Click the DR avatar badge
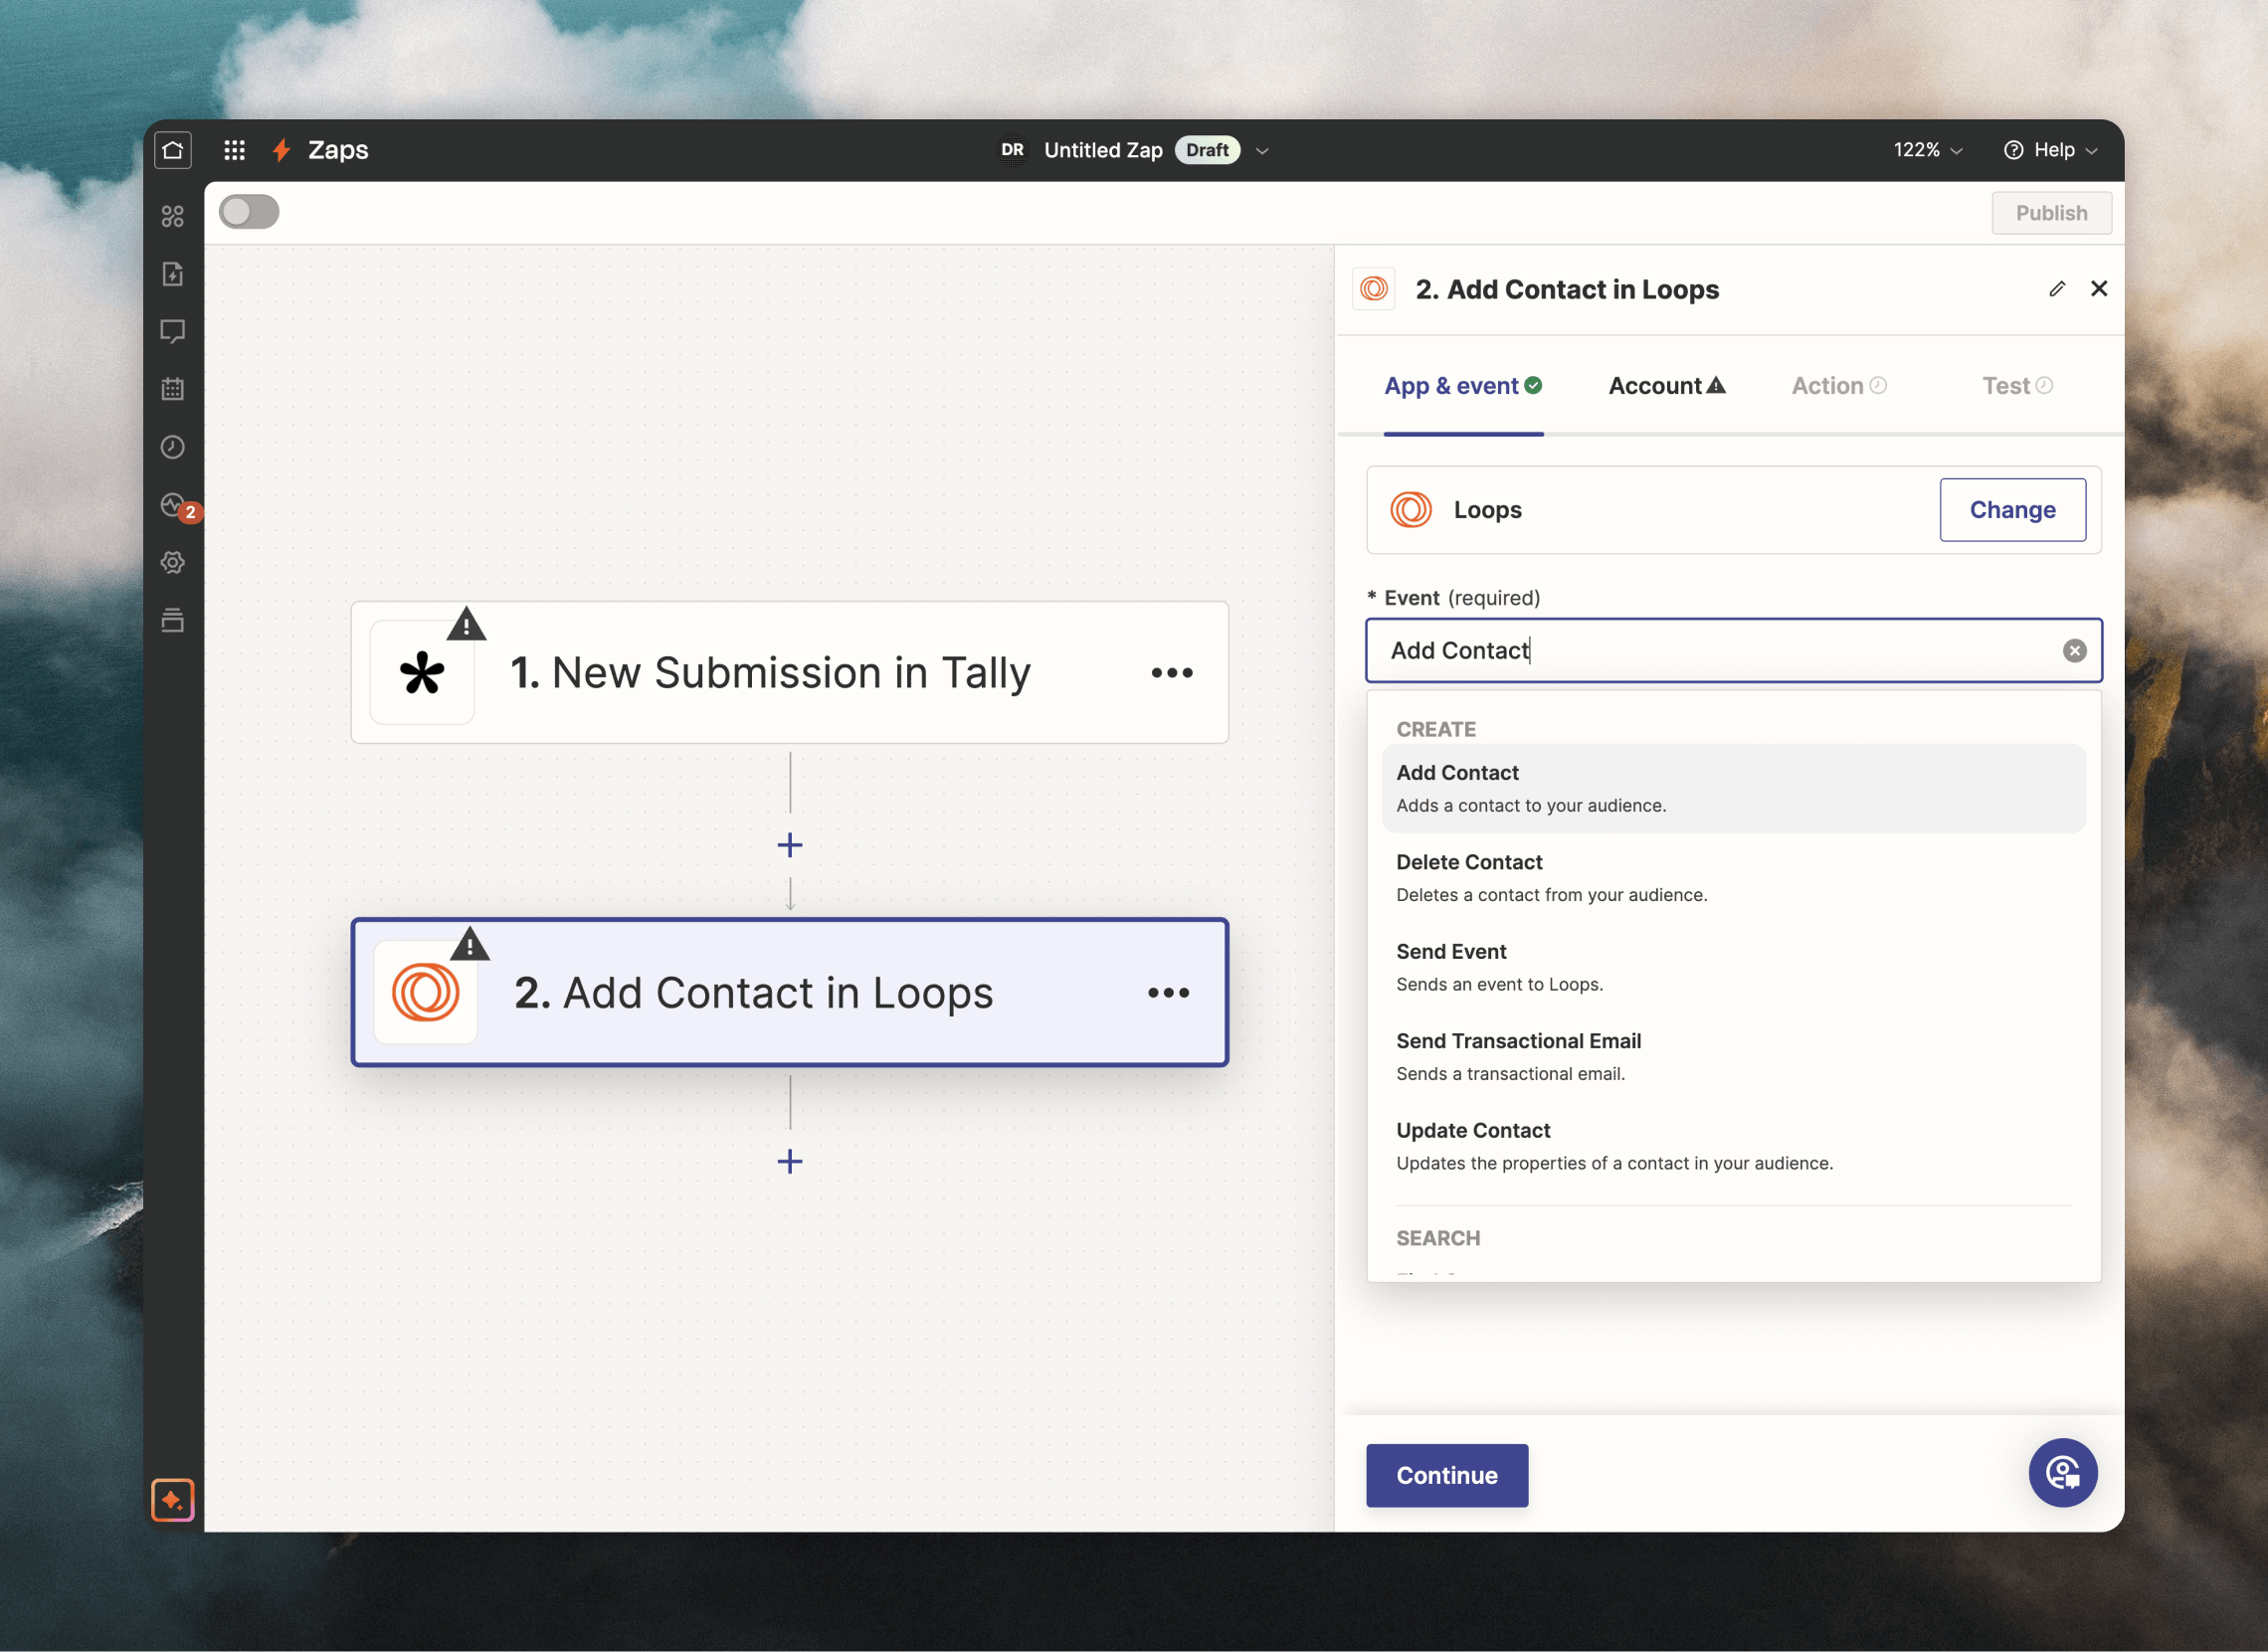Image resolution: width=2268 pixels, height=1652 pixels. (x=1012, y=150)
